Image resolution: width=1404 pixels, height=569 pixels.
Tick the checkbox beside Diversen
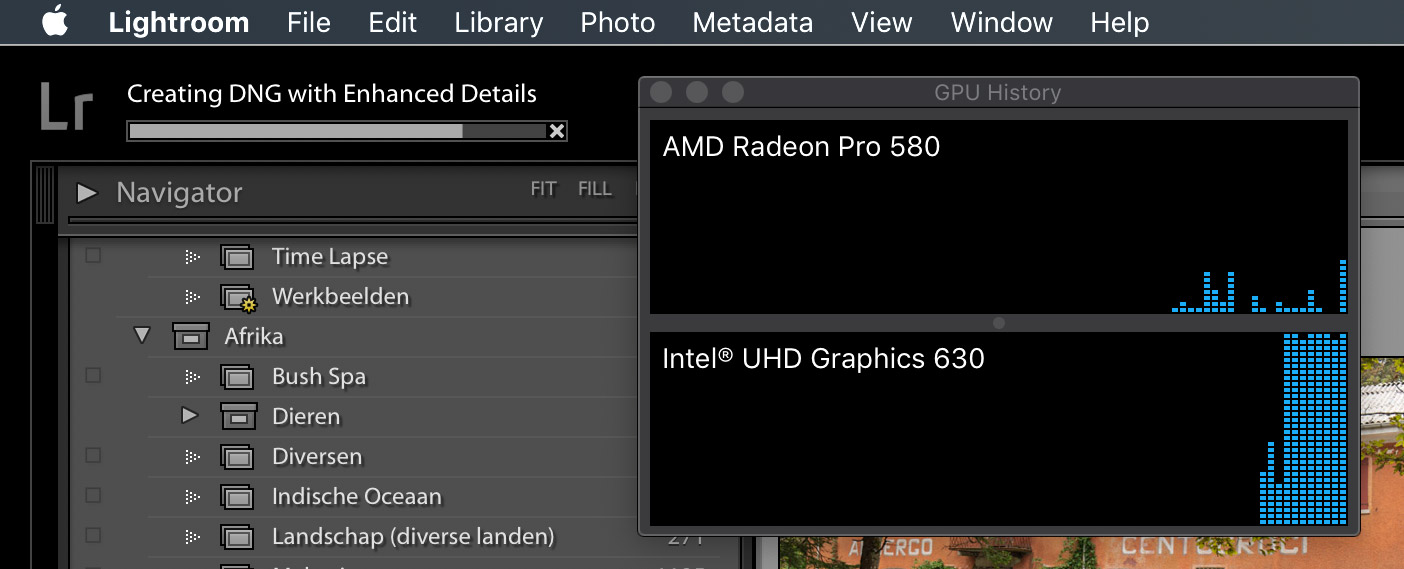click(x=93, y=456)
